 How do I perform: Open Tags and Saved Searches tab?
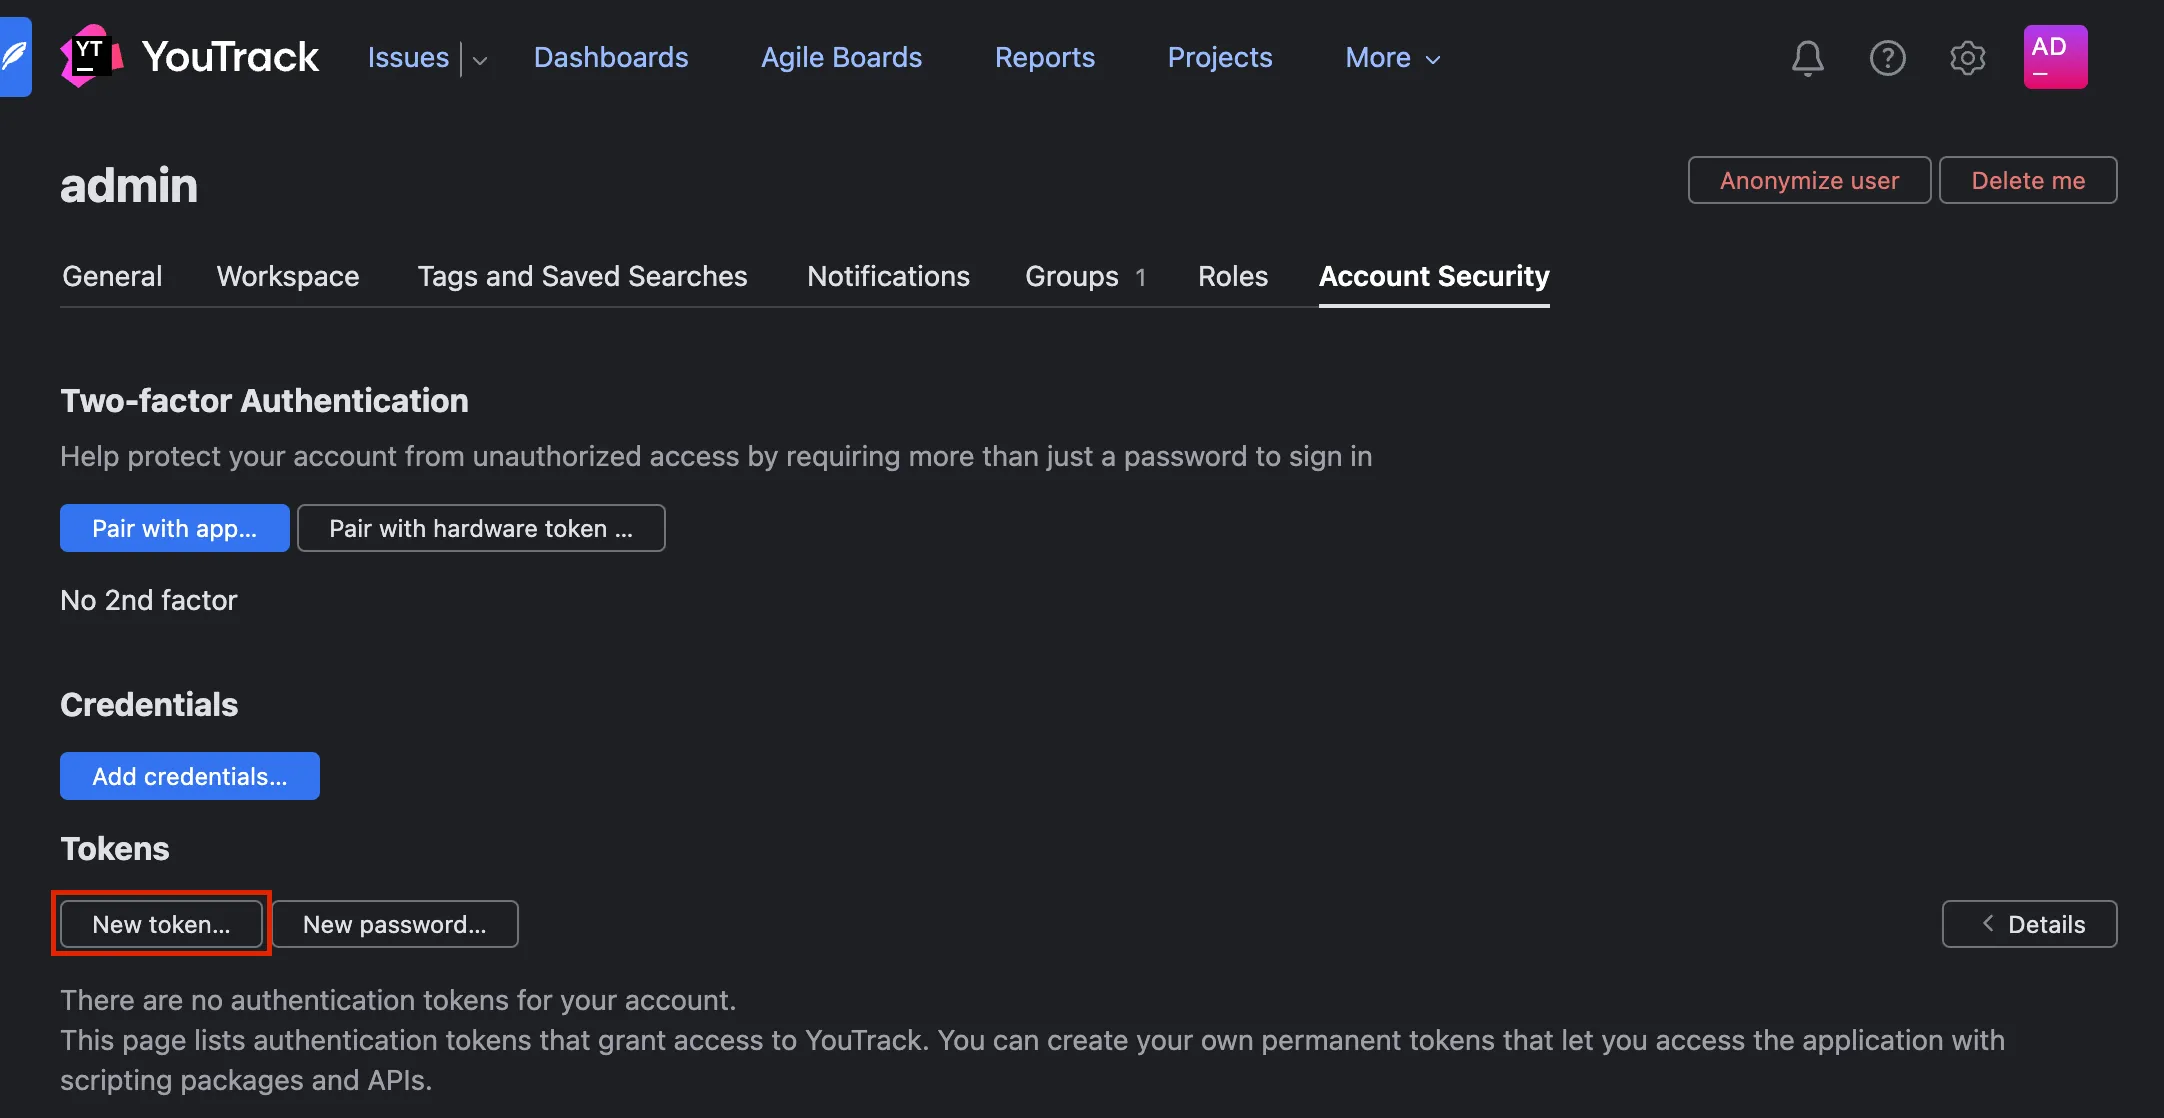pyautogui.click(x=582, y=276)
